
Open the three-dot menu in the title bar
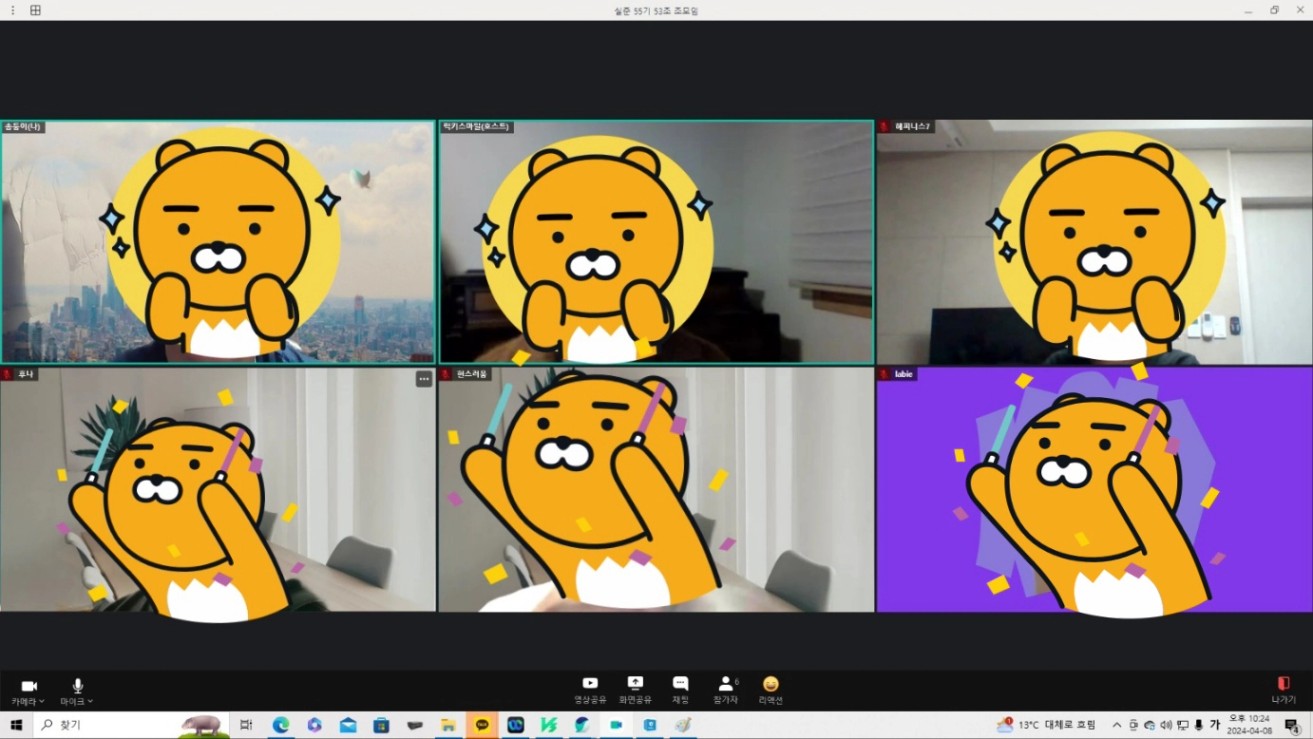point(13,10)
